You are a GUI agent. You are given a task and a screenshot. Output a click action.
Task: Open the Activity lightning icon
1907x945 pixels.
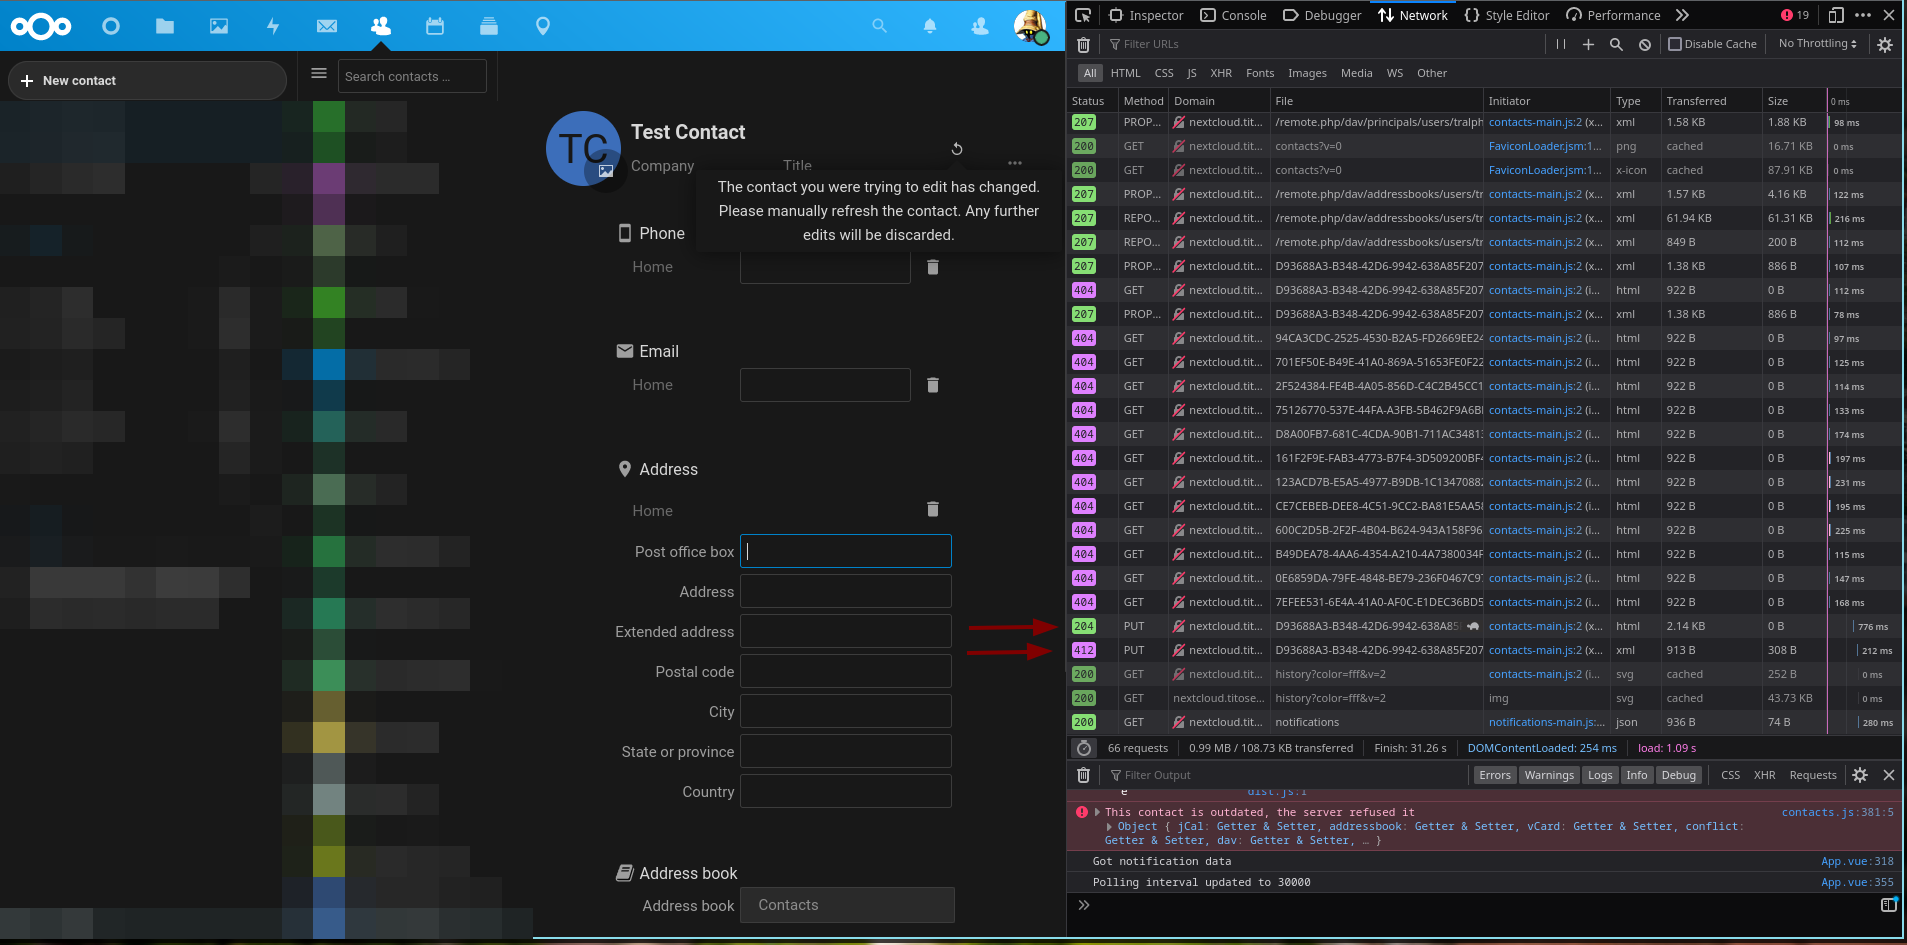pos(273,26)
